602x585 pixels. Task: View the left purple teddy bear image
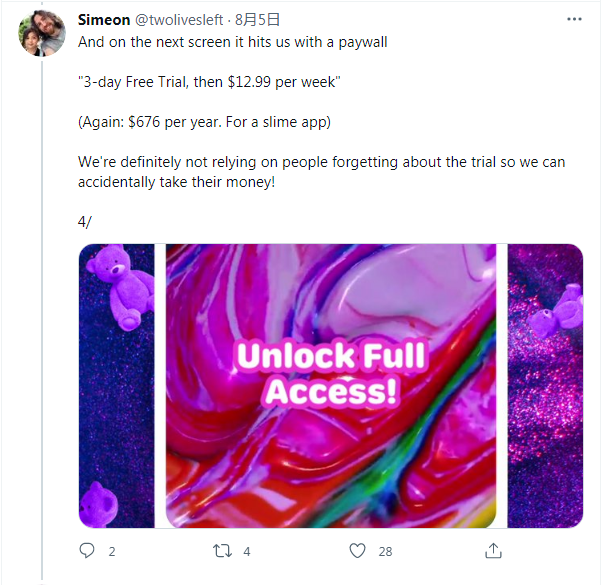click(116, 386)
